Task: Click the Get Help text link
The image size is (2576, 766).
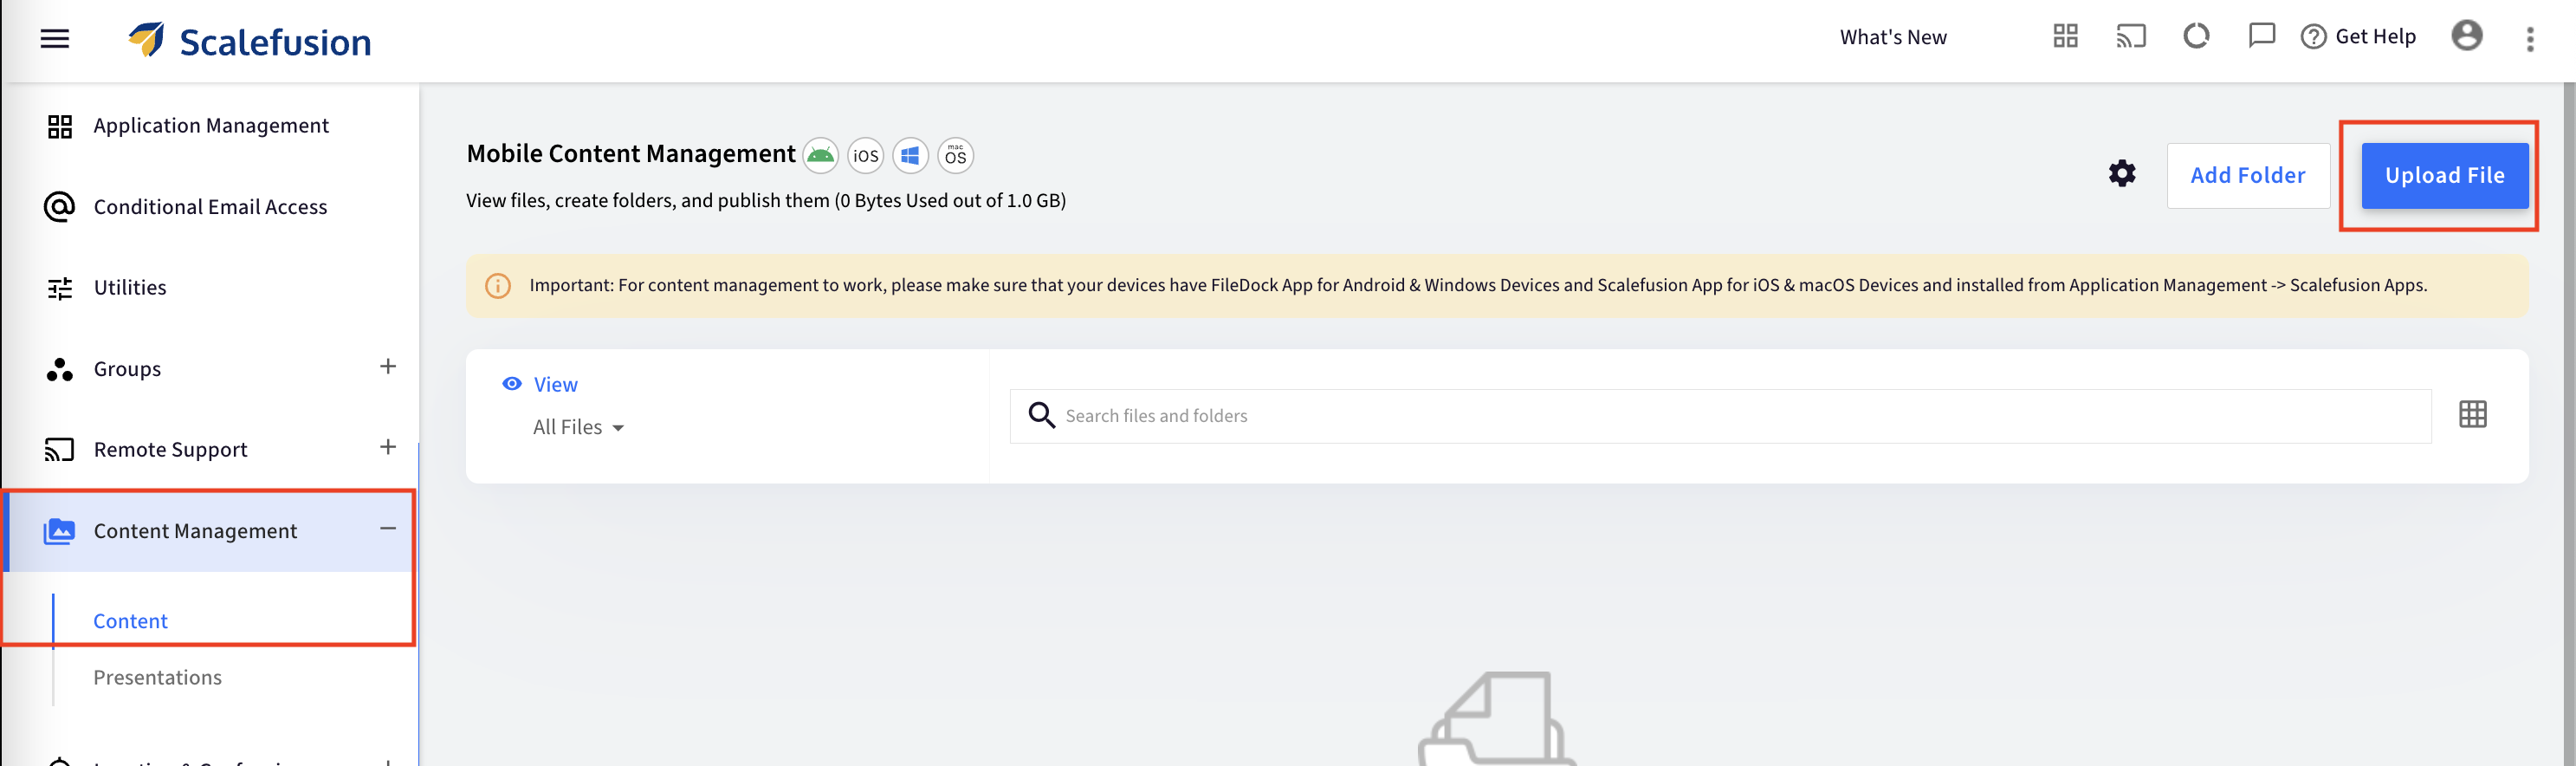Action: click(2375, 37)
